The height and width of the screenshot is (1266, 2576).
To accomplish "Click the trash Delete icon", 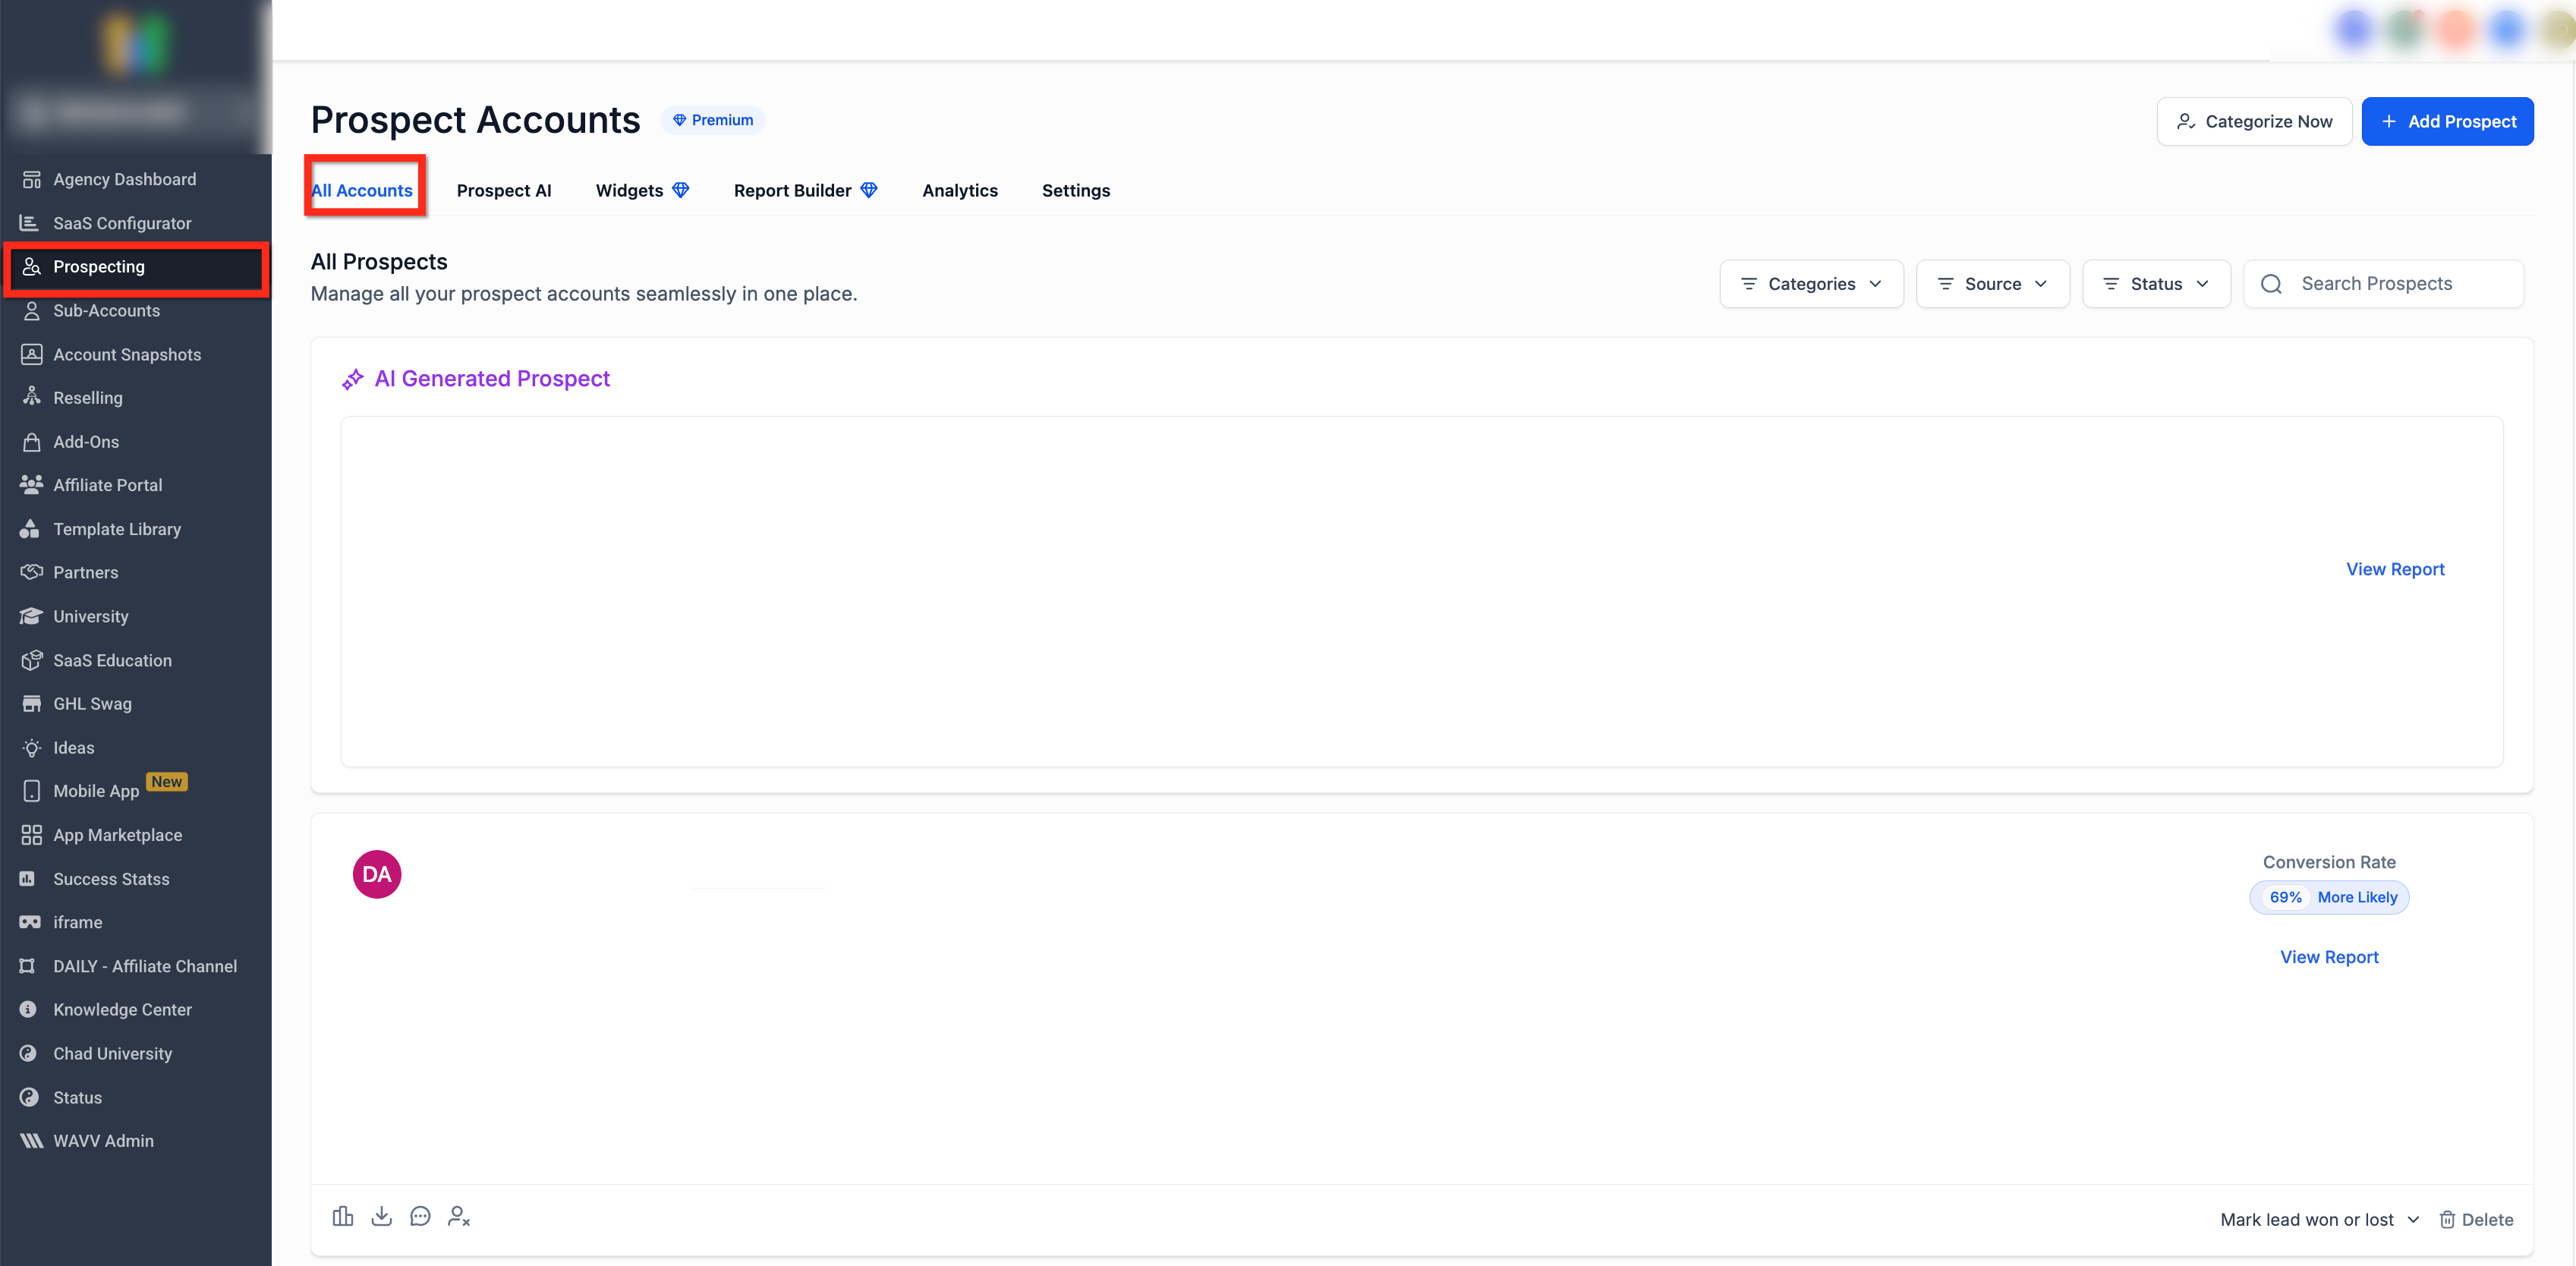I will (x=2447, y=1219).
